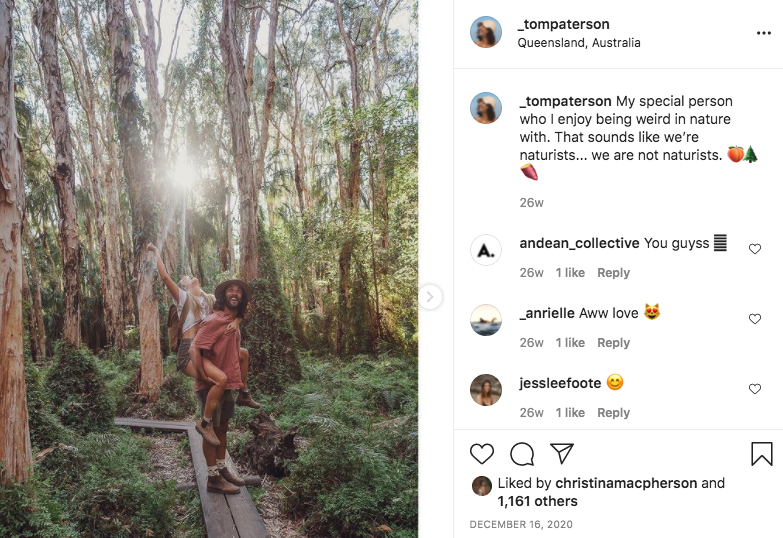Open _anrielle's profile avatar
This screenshot has width=783, height=538.
(486, 319)
